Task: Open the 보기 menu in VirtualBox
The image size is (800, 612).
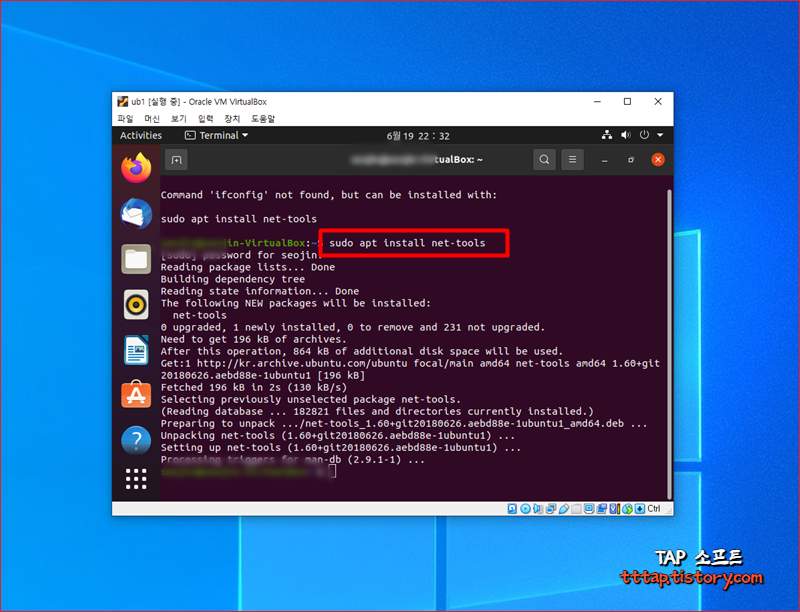Action: pyautogui.click(x=178, y=119)
